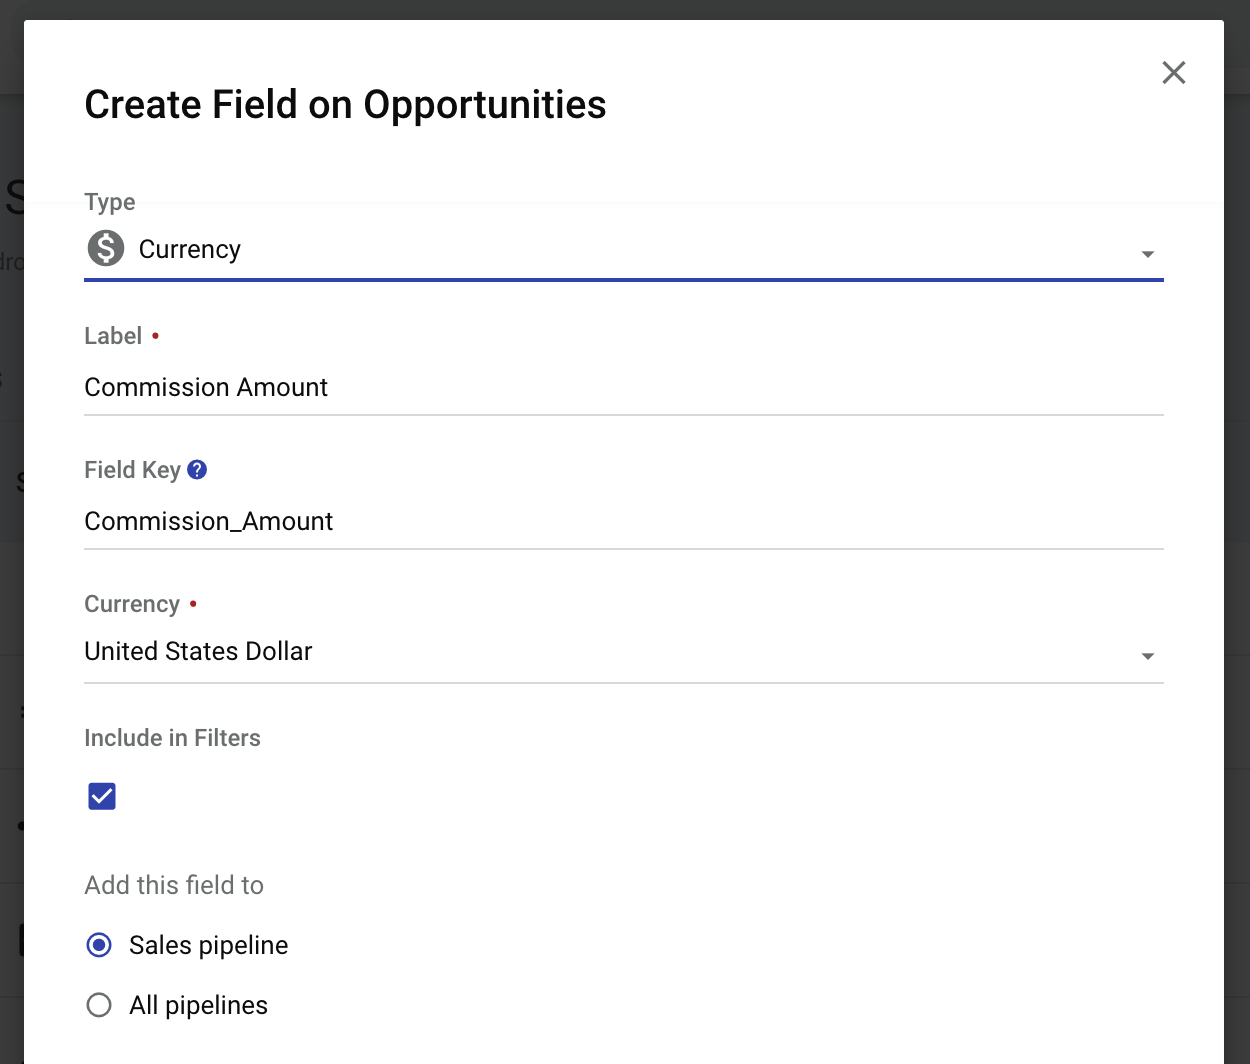The image size is (1250, 1064).
Task: Focus the Label field containing Commission Amount
Action: tap(624, 388)
